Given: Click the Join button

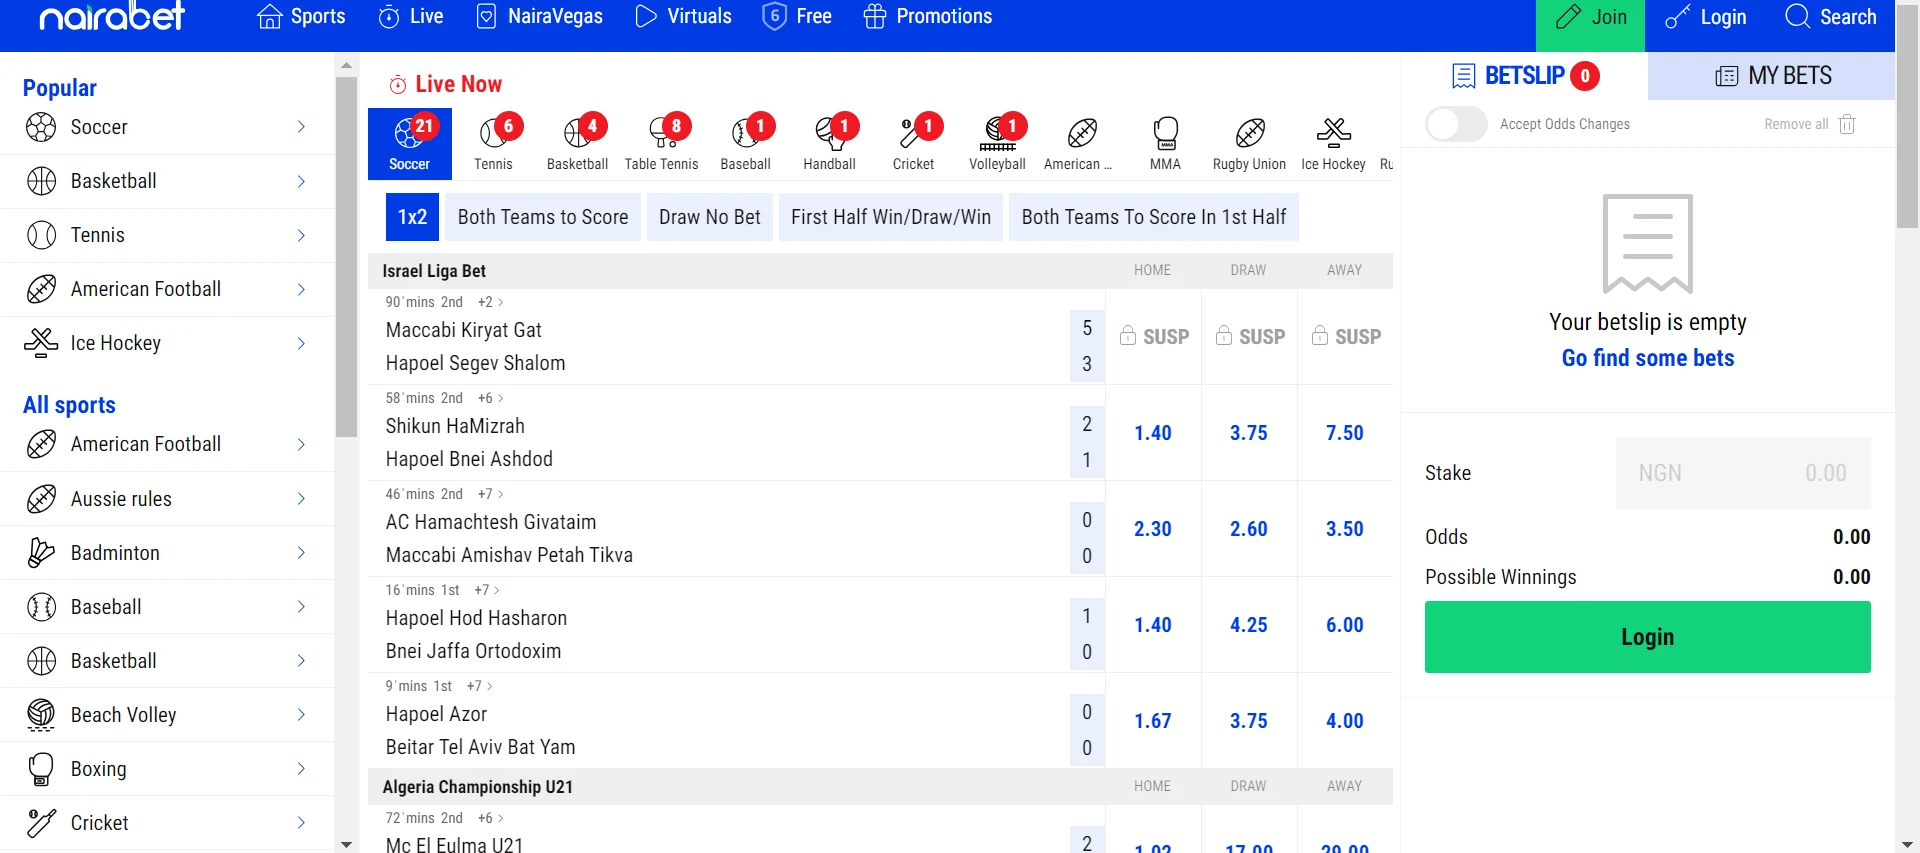Looking at the screenshot, I should coord(1590,26).
